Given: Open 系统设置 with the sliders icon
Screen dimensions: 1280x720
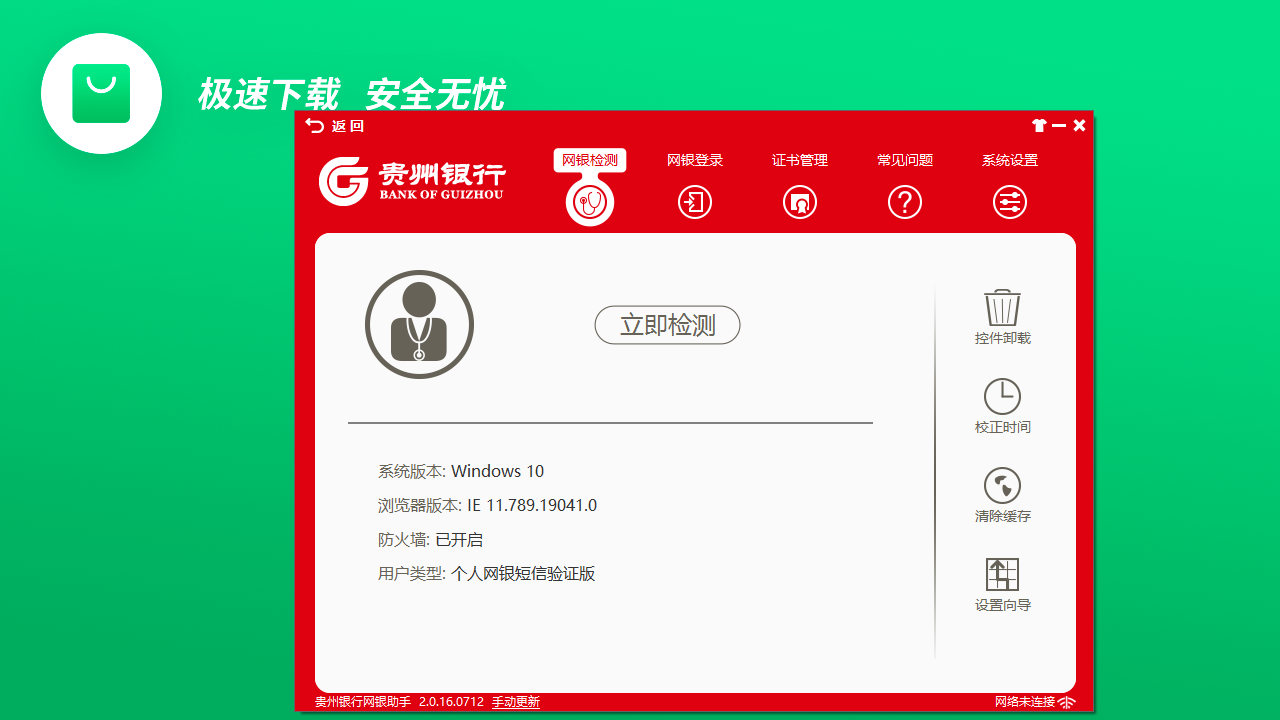Looking at the screenshot, I should [x=1009, y=201].
